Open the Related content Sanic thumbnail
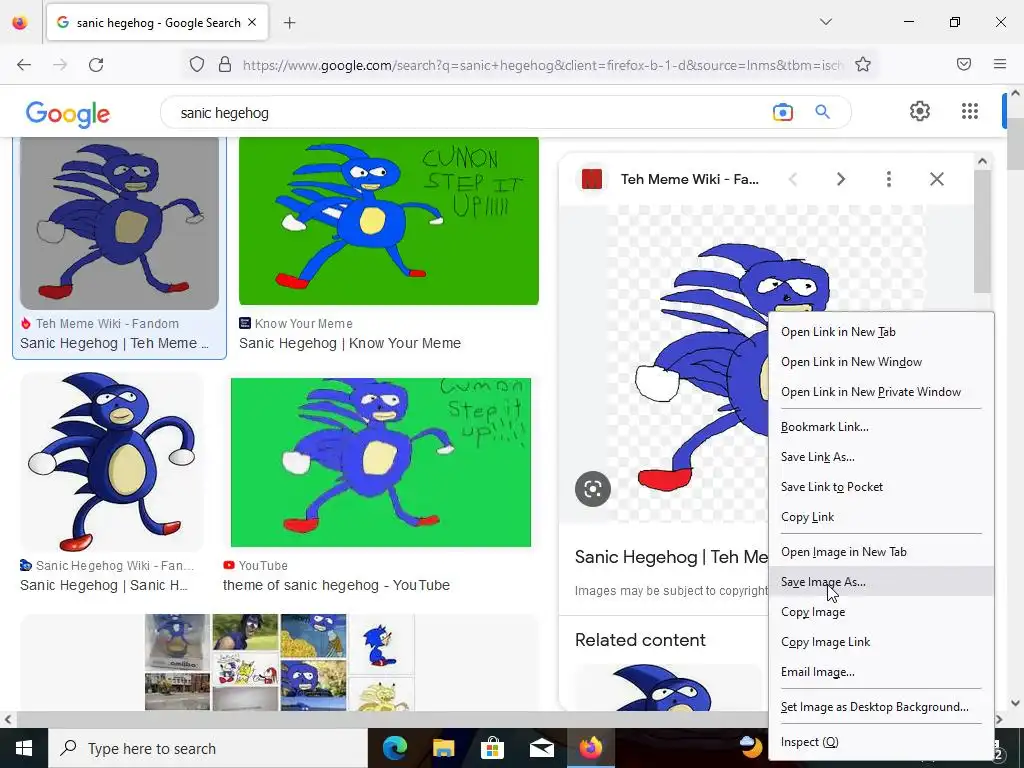The width and height of the screenshot is (1024, 768). pyautogui.click(x=667, y=687)
